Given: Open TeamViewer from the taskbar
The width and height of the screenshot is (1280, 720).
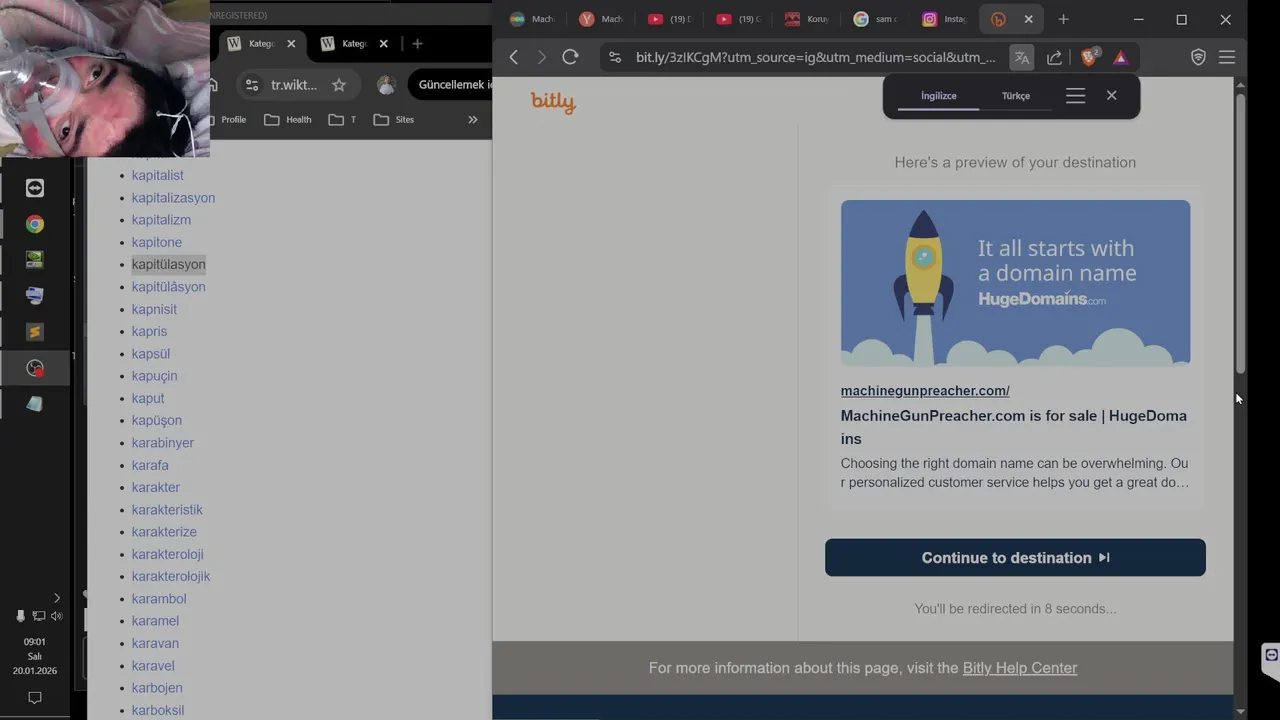Looking at the screenshot, I should (x=35, y=188).
